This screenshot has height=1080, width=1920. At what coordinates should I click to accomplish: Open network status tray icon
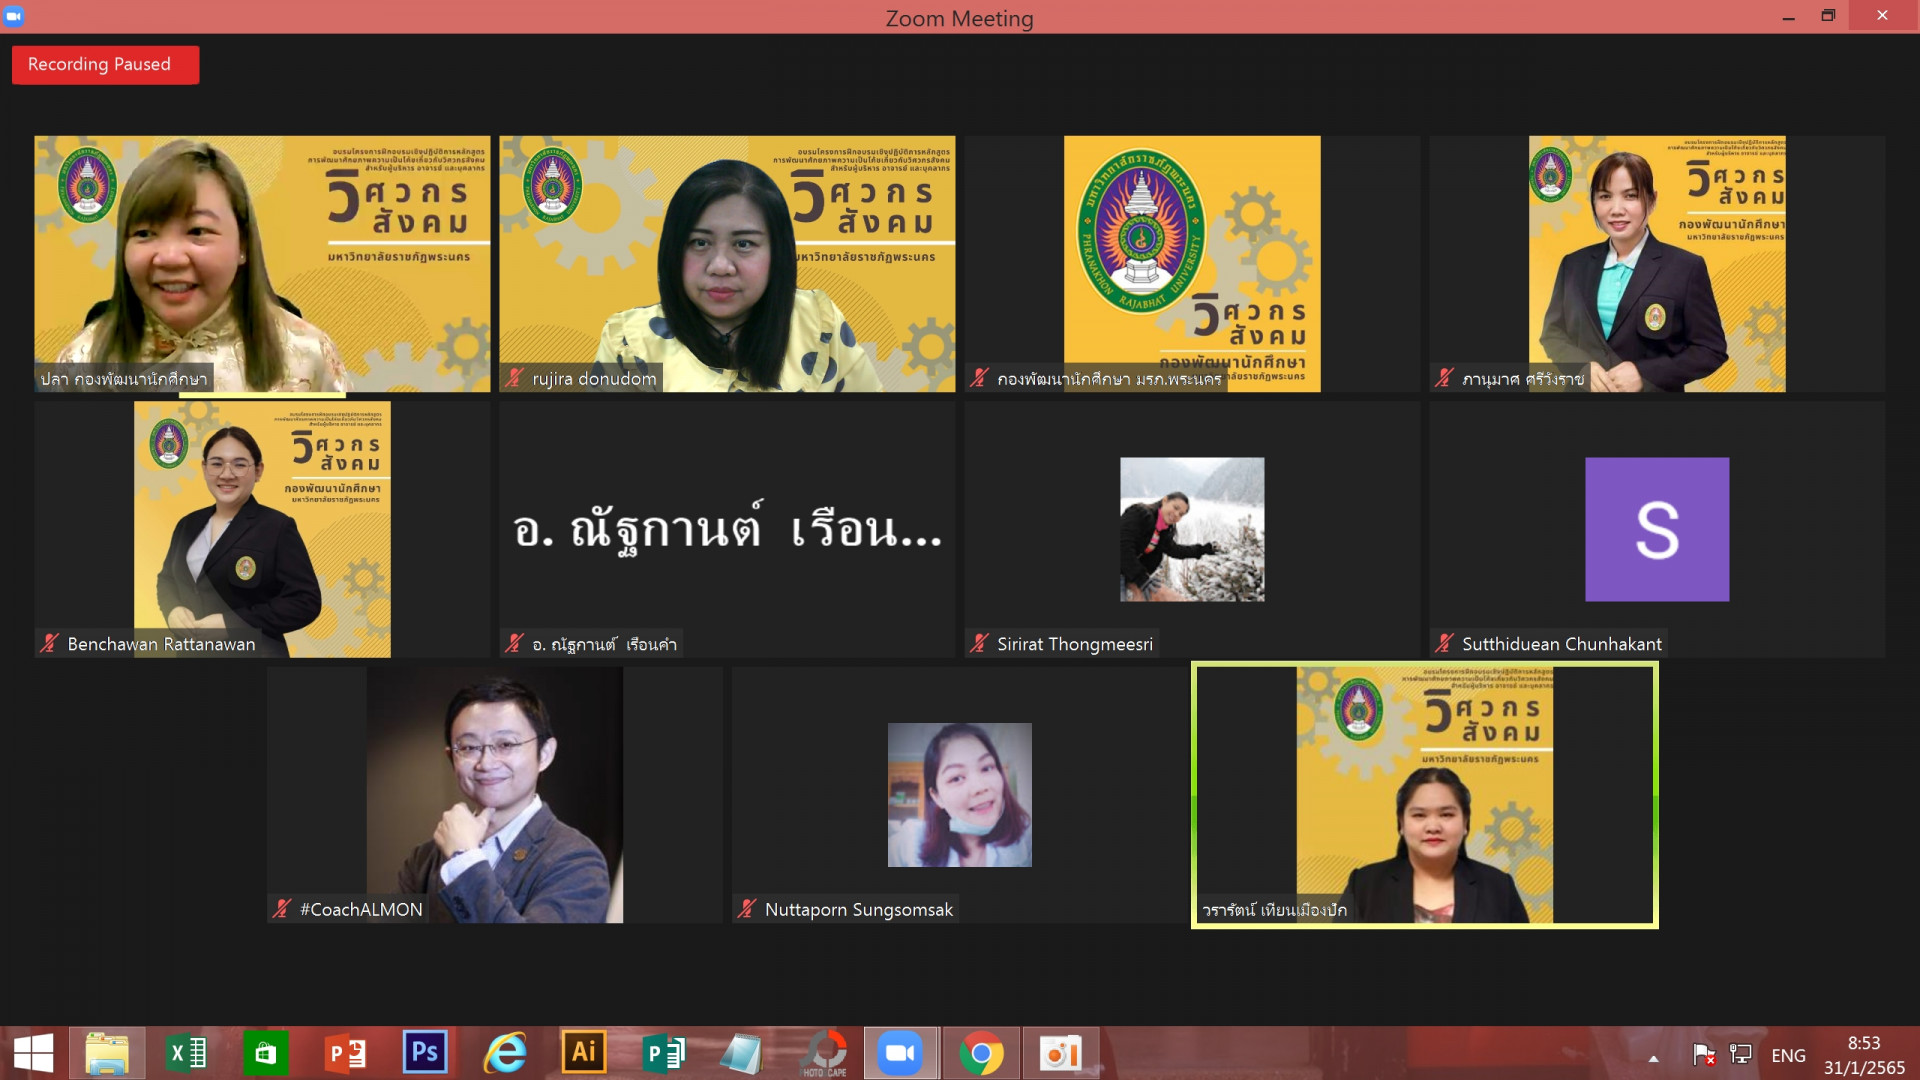pos(1741,1055)
